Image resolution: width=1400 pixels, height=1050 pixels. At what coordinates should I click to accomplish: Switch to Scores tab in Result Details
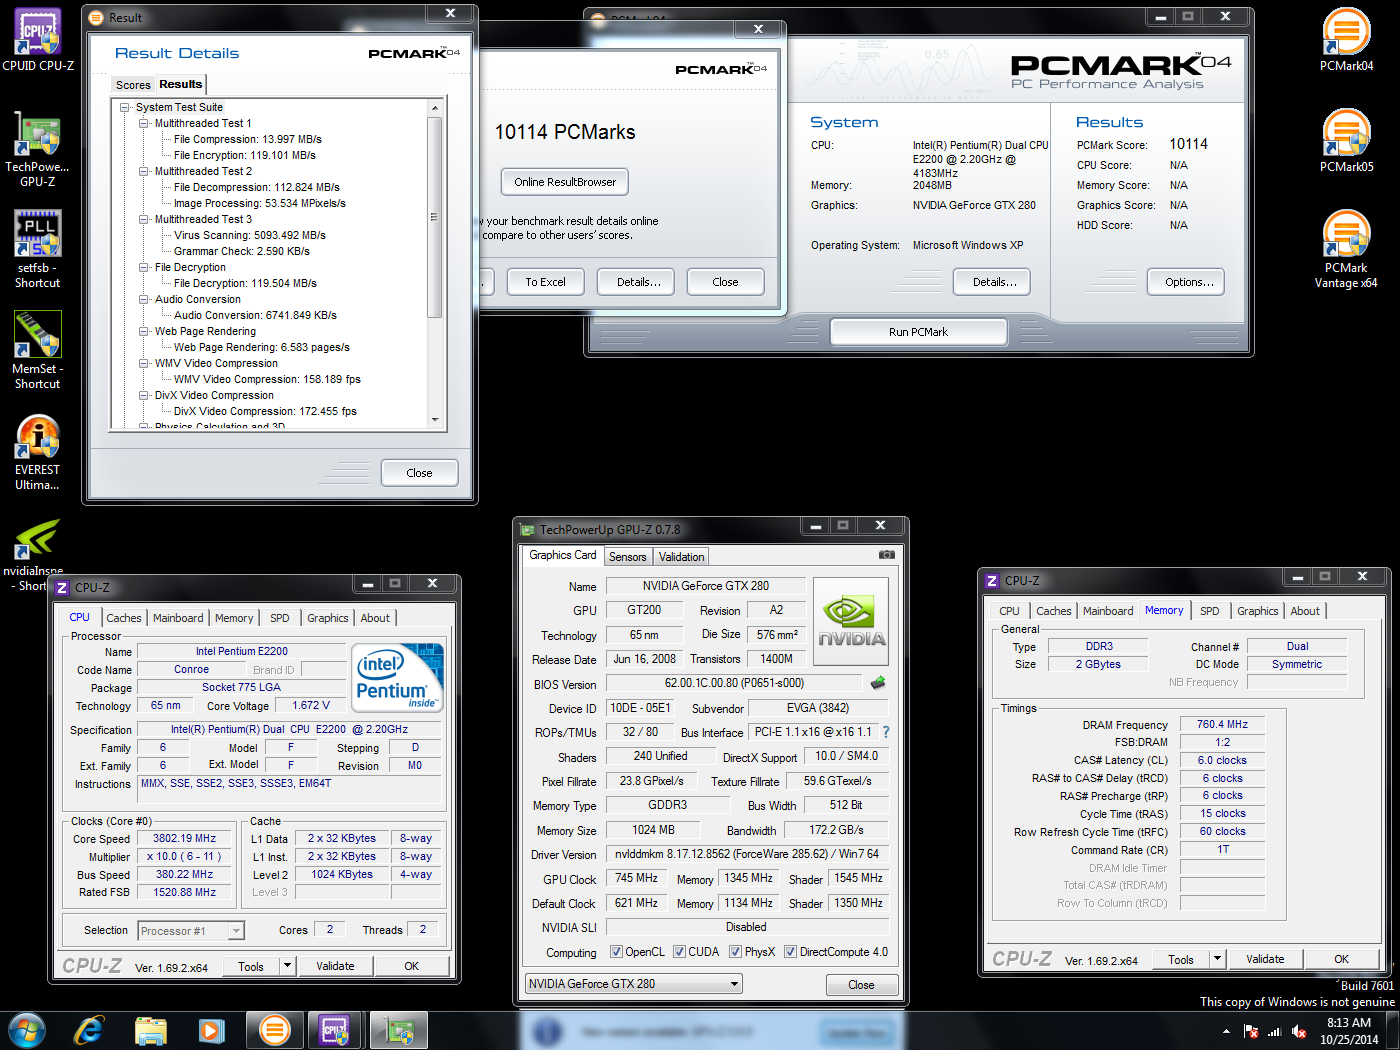(x=133, y=85)
